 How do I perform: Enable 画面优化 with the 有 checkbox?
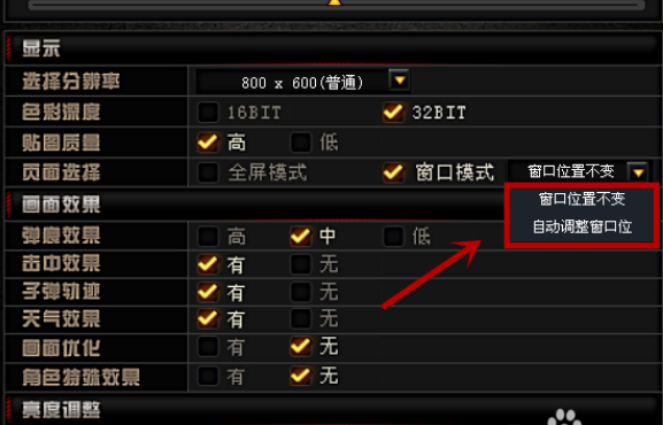208,347
